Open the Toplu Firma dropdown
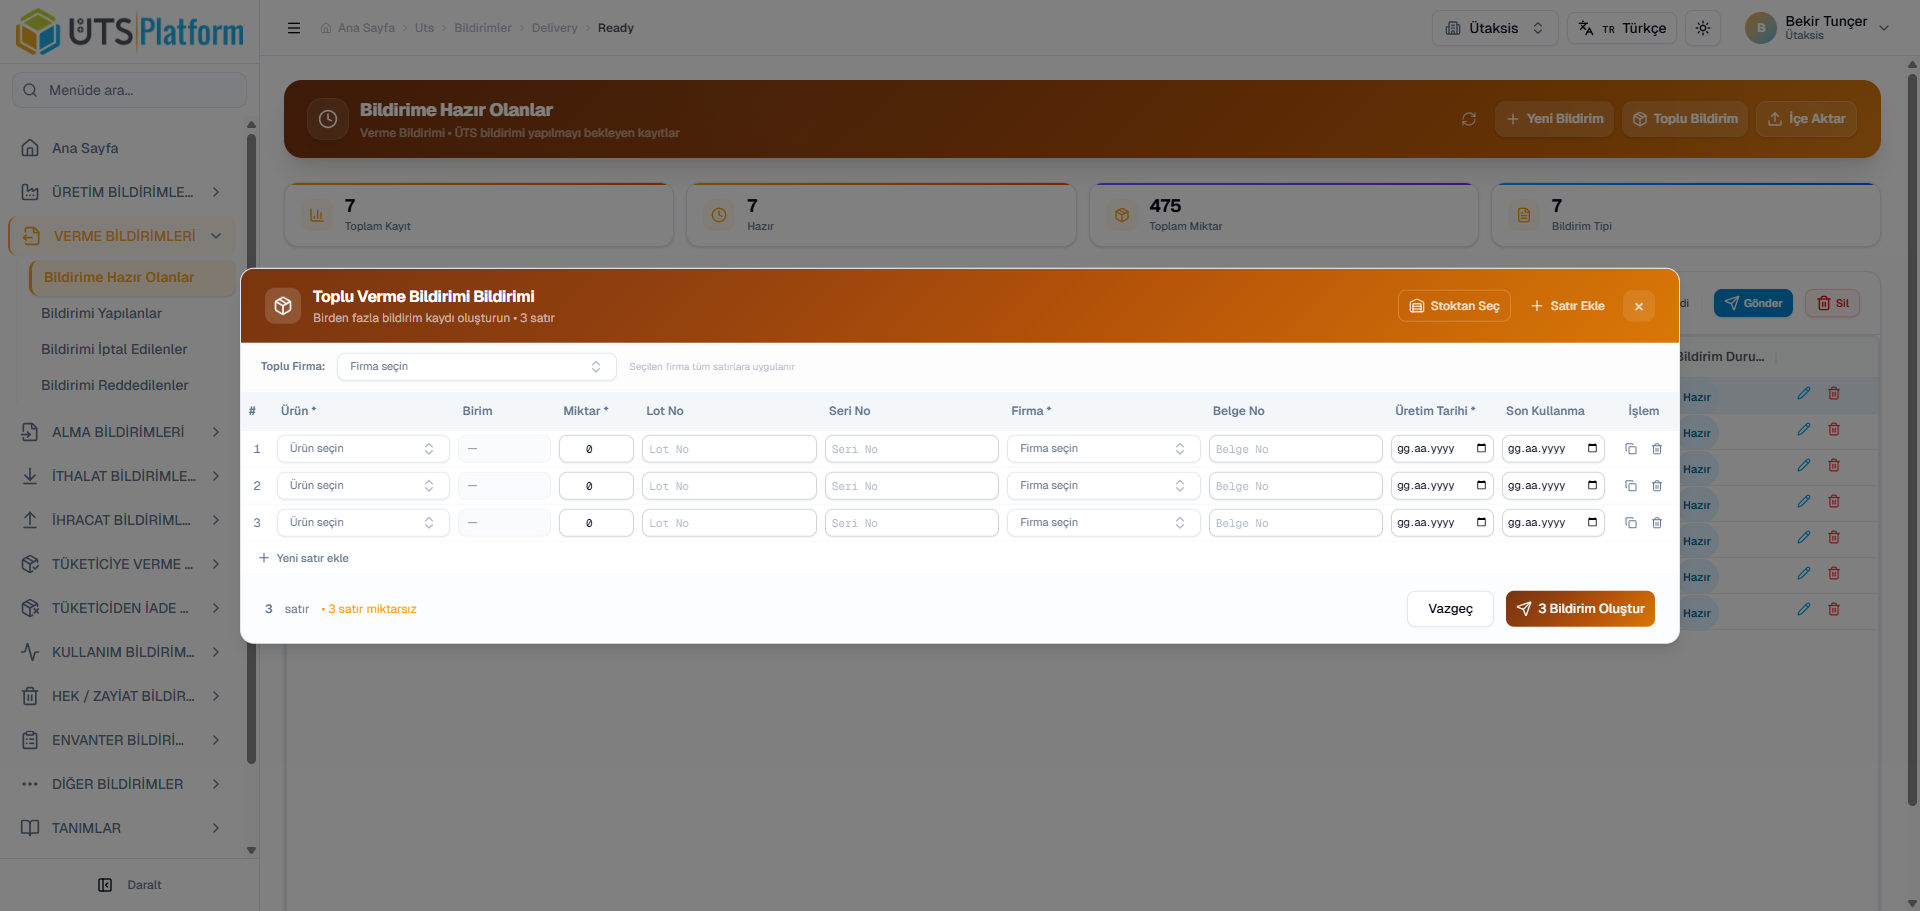1920x911 pixels. [x=476, y=367]
